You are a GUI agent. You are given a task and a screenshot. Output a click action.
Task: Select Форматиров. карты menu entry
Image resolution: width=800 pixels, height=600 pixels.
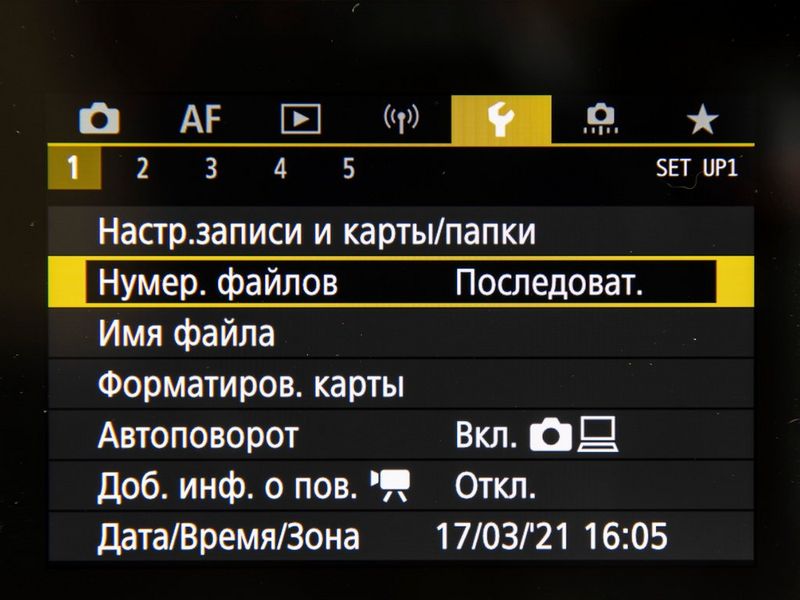pyautogui.click(x=401, y=384)
